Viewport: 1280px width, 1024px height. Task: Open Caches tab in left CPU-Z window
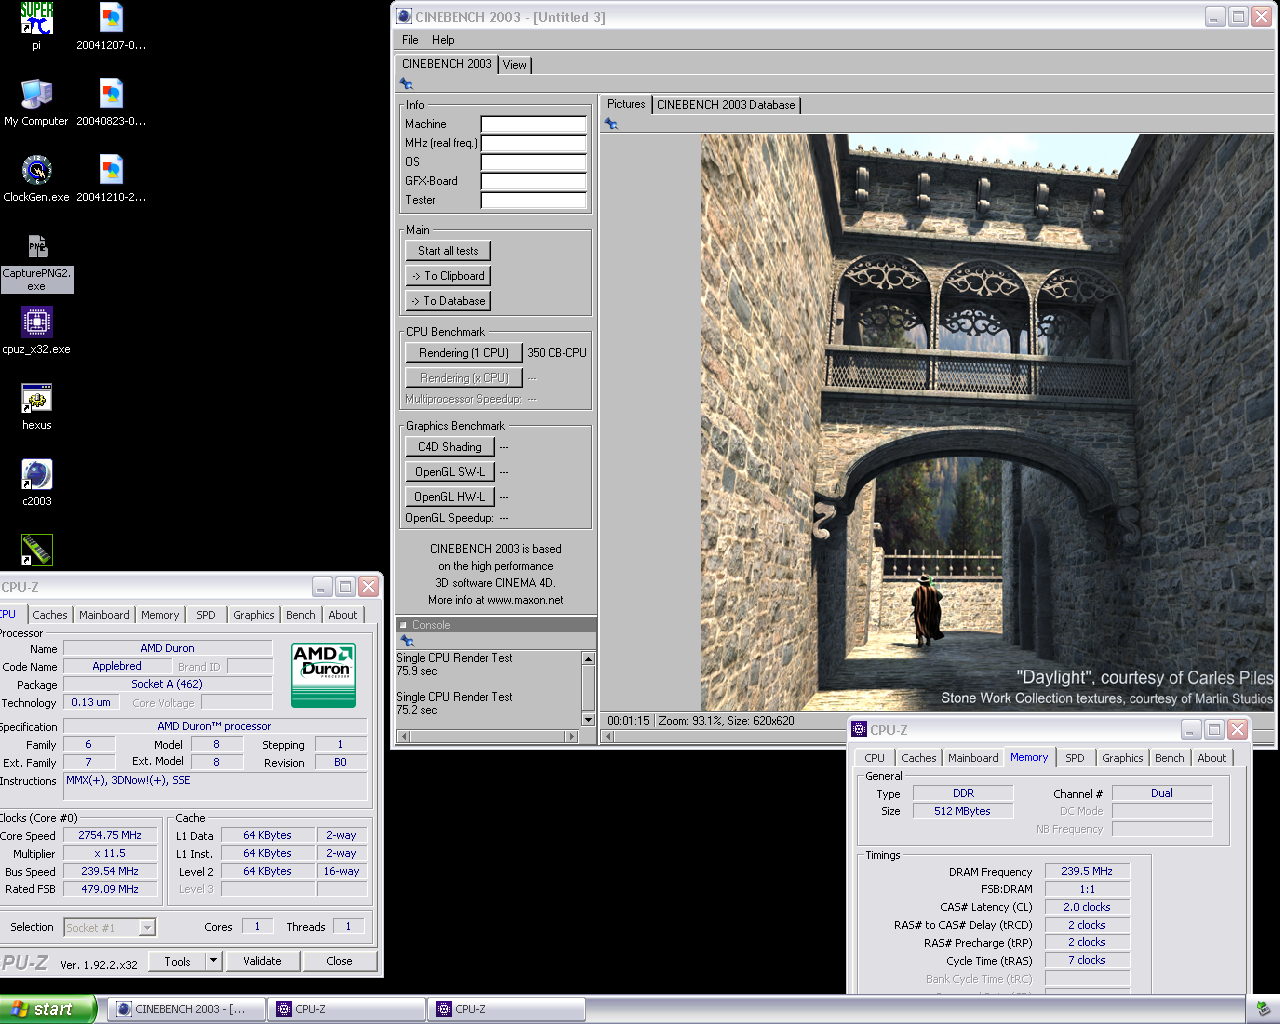pyautogui.click(x=50, y=615)
